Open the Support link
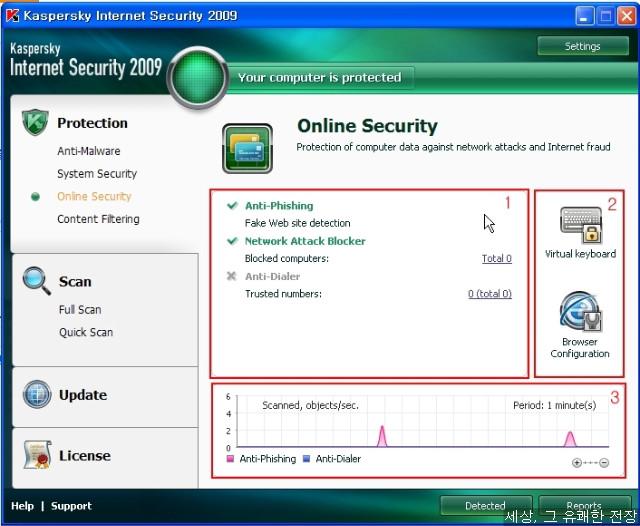Viewport: 640px width, 526px height. [71, 506]
